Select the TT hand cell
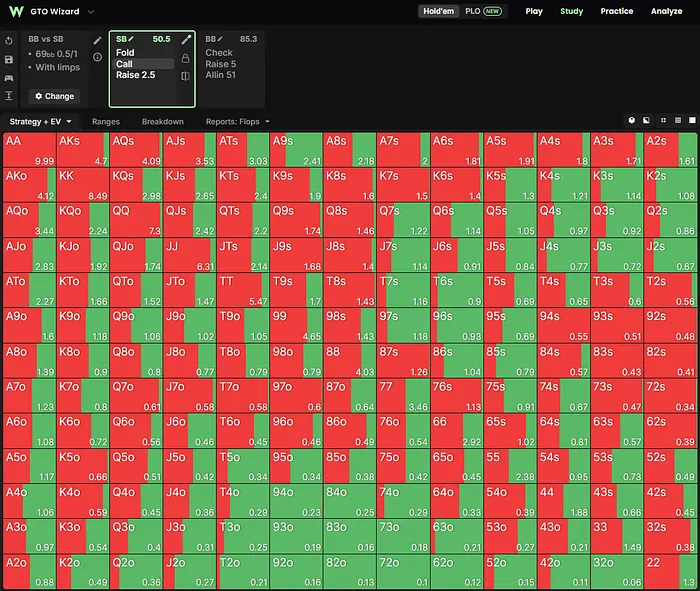The image size is (700, 591). [243, 290]
